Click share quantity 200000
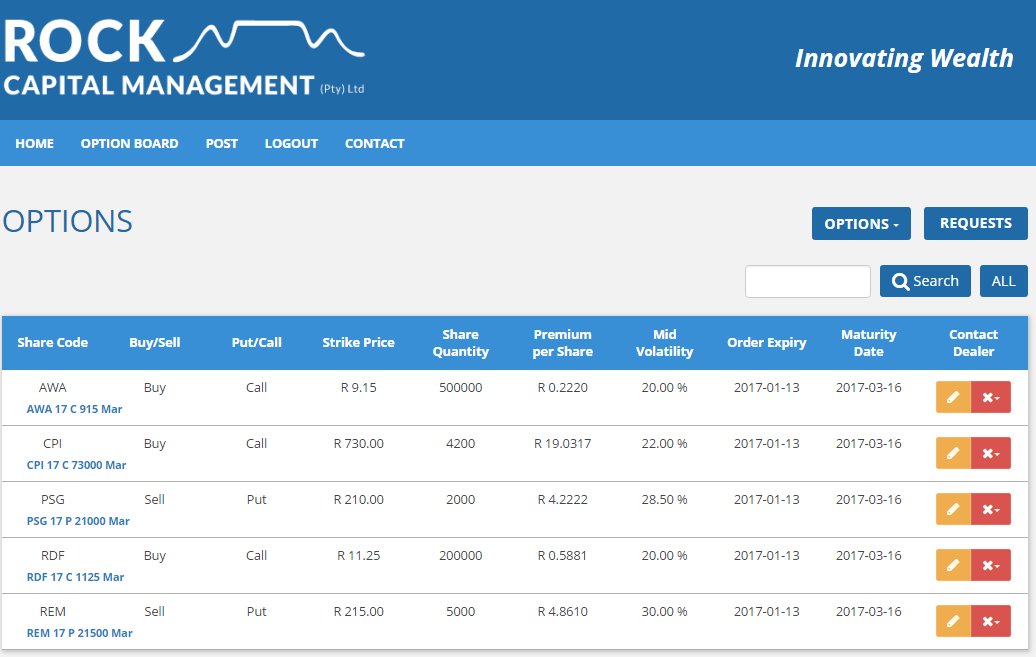 pos(461,556)
